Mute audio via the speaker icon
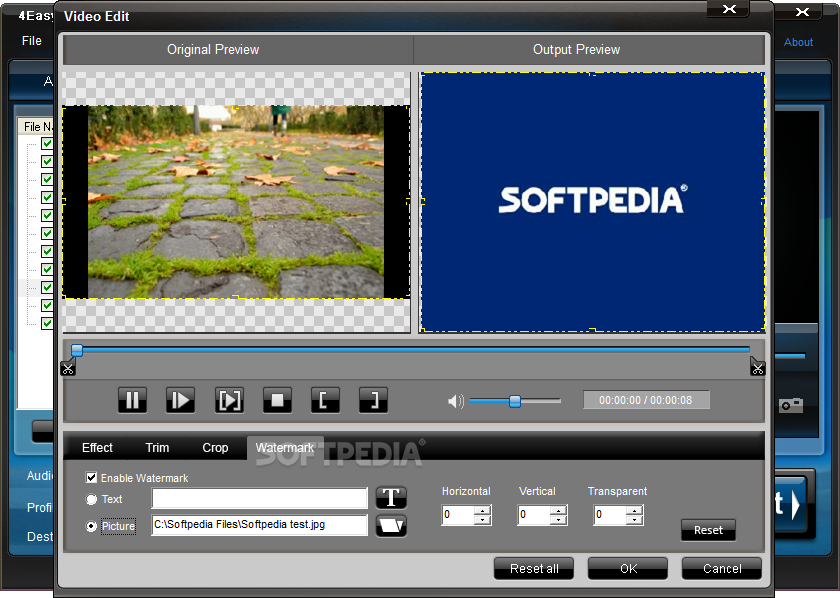This screenshot has width=840, height=598. click(x=455, y=401)
